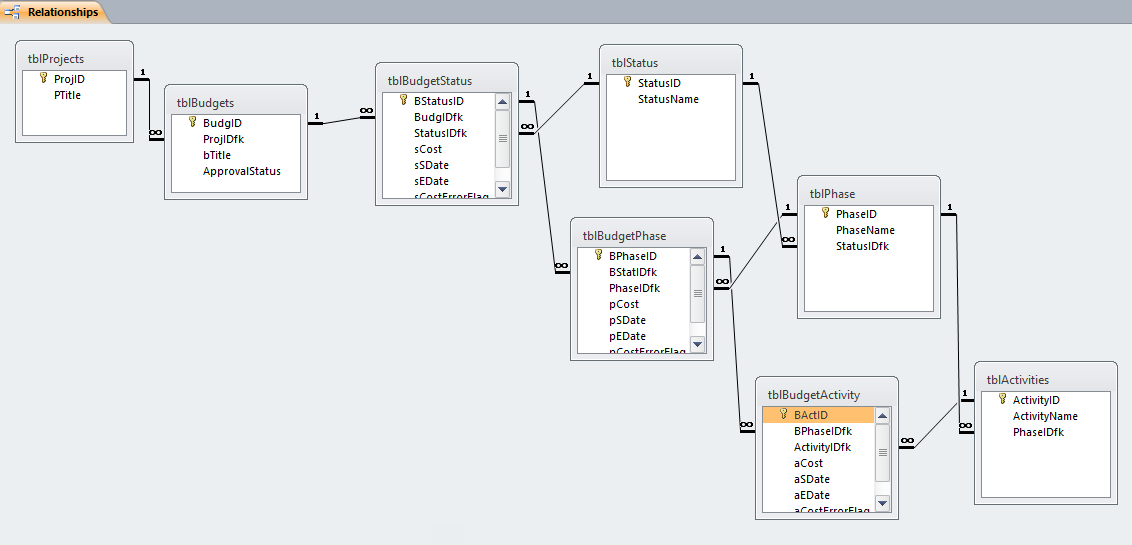The height and width of the screenshot is (545, 1132).
Task: Select the PhaseIDfk field in tblBudgetPhase
Action: (634, 287)
